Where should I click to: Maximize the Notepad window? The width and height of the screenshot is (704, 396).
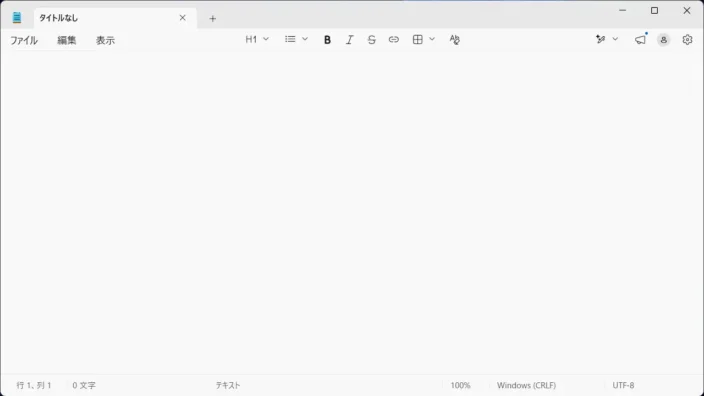655,10
